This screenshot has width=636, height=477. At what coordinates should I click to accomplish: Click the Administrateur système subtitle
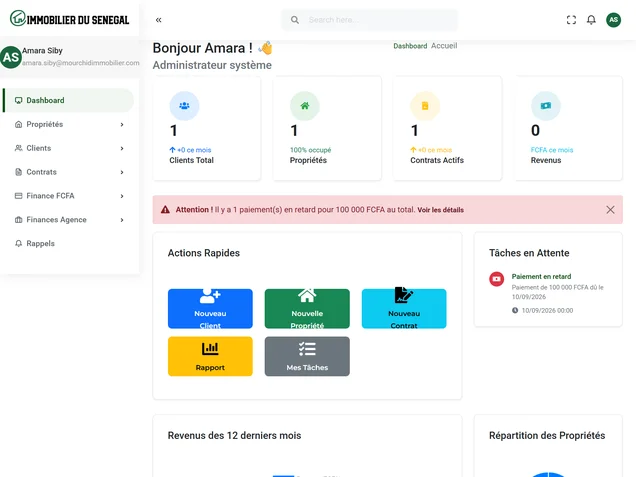tap(212, 65)
